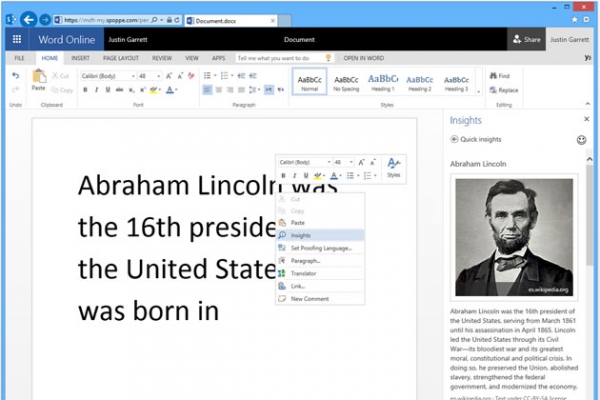Screen dimensions: 600x400
Task: Click OPEN IN WORD button
Action: point(364,58)
